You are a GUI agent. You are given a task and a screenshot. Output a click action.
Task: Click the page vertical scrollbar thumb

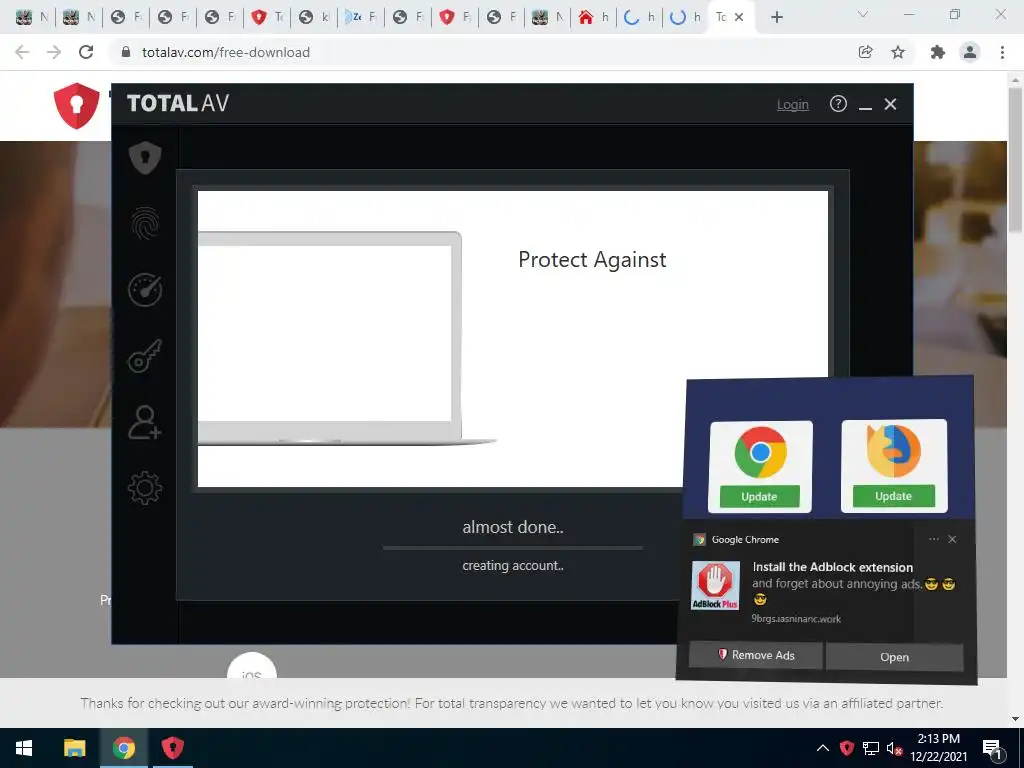pyautogui.click(x=1015, y=159)
